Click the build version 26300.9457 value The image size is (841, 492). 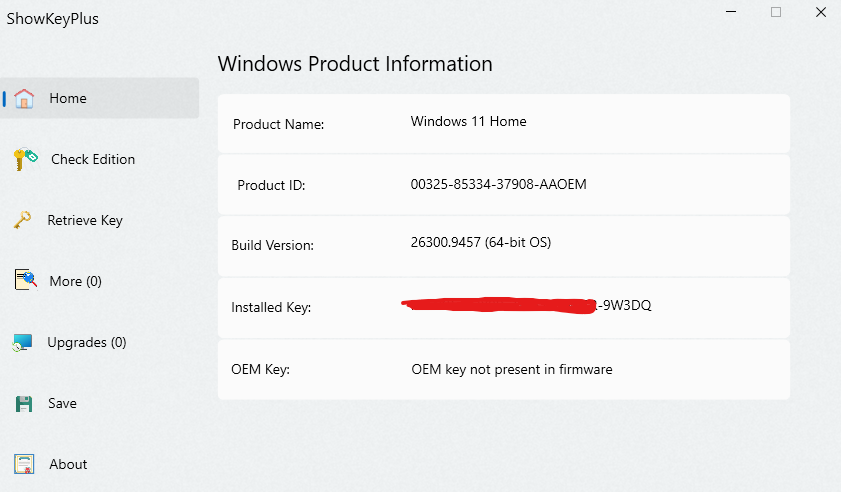click(481, 243)
